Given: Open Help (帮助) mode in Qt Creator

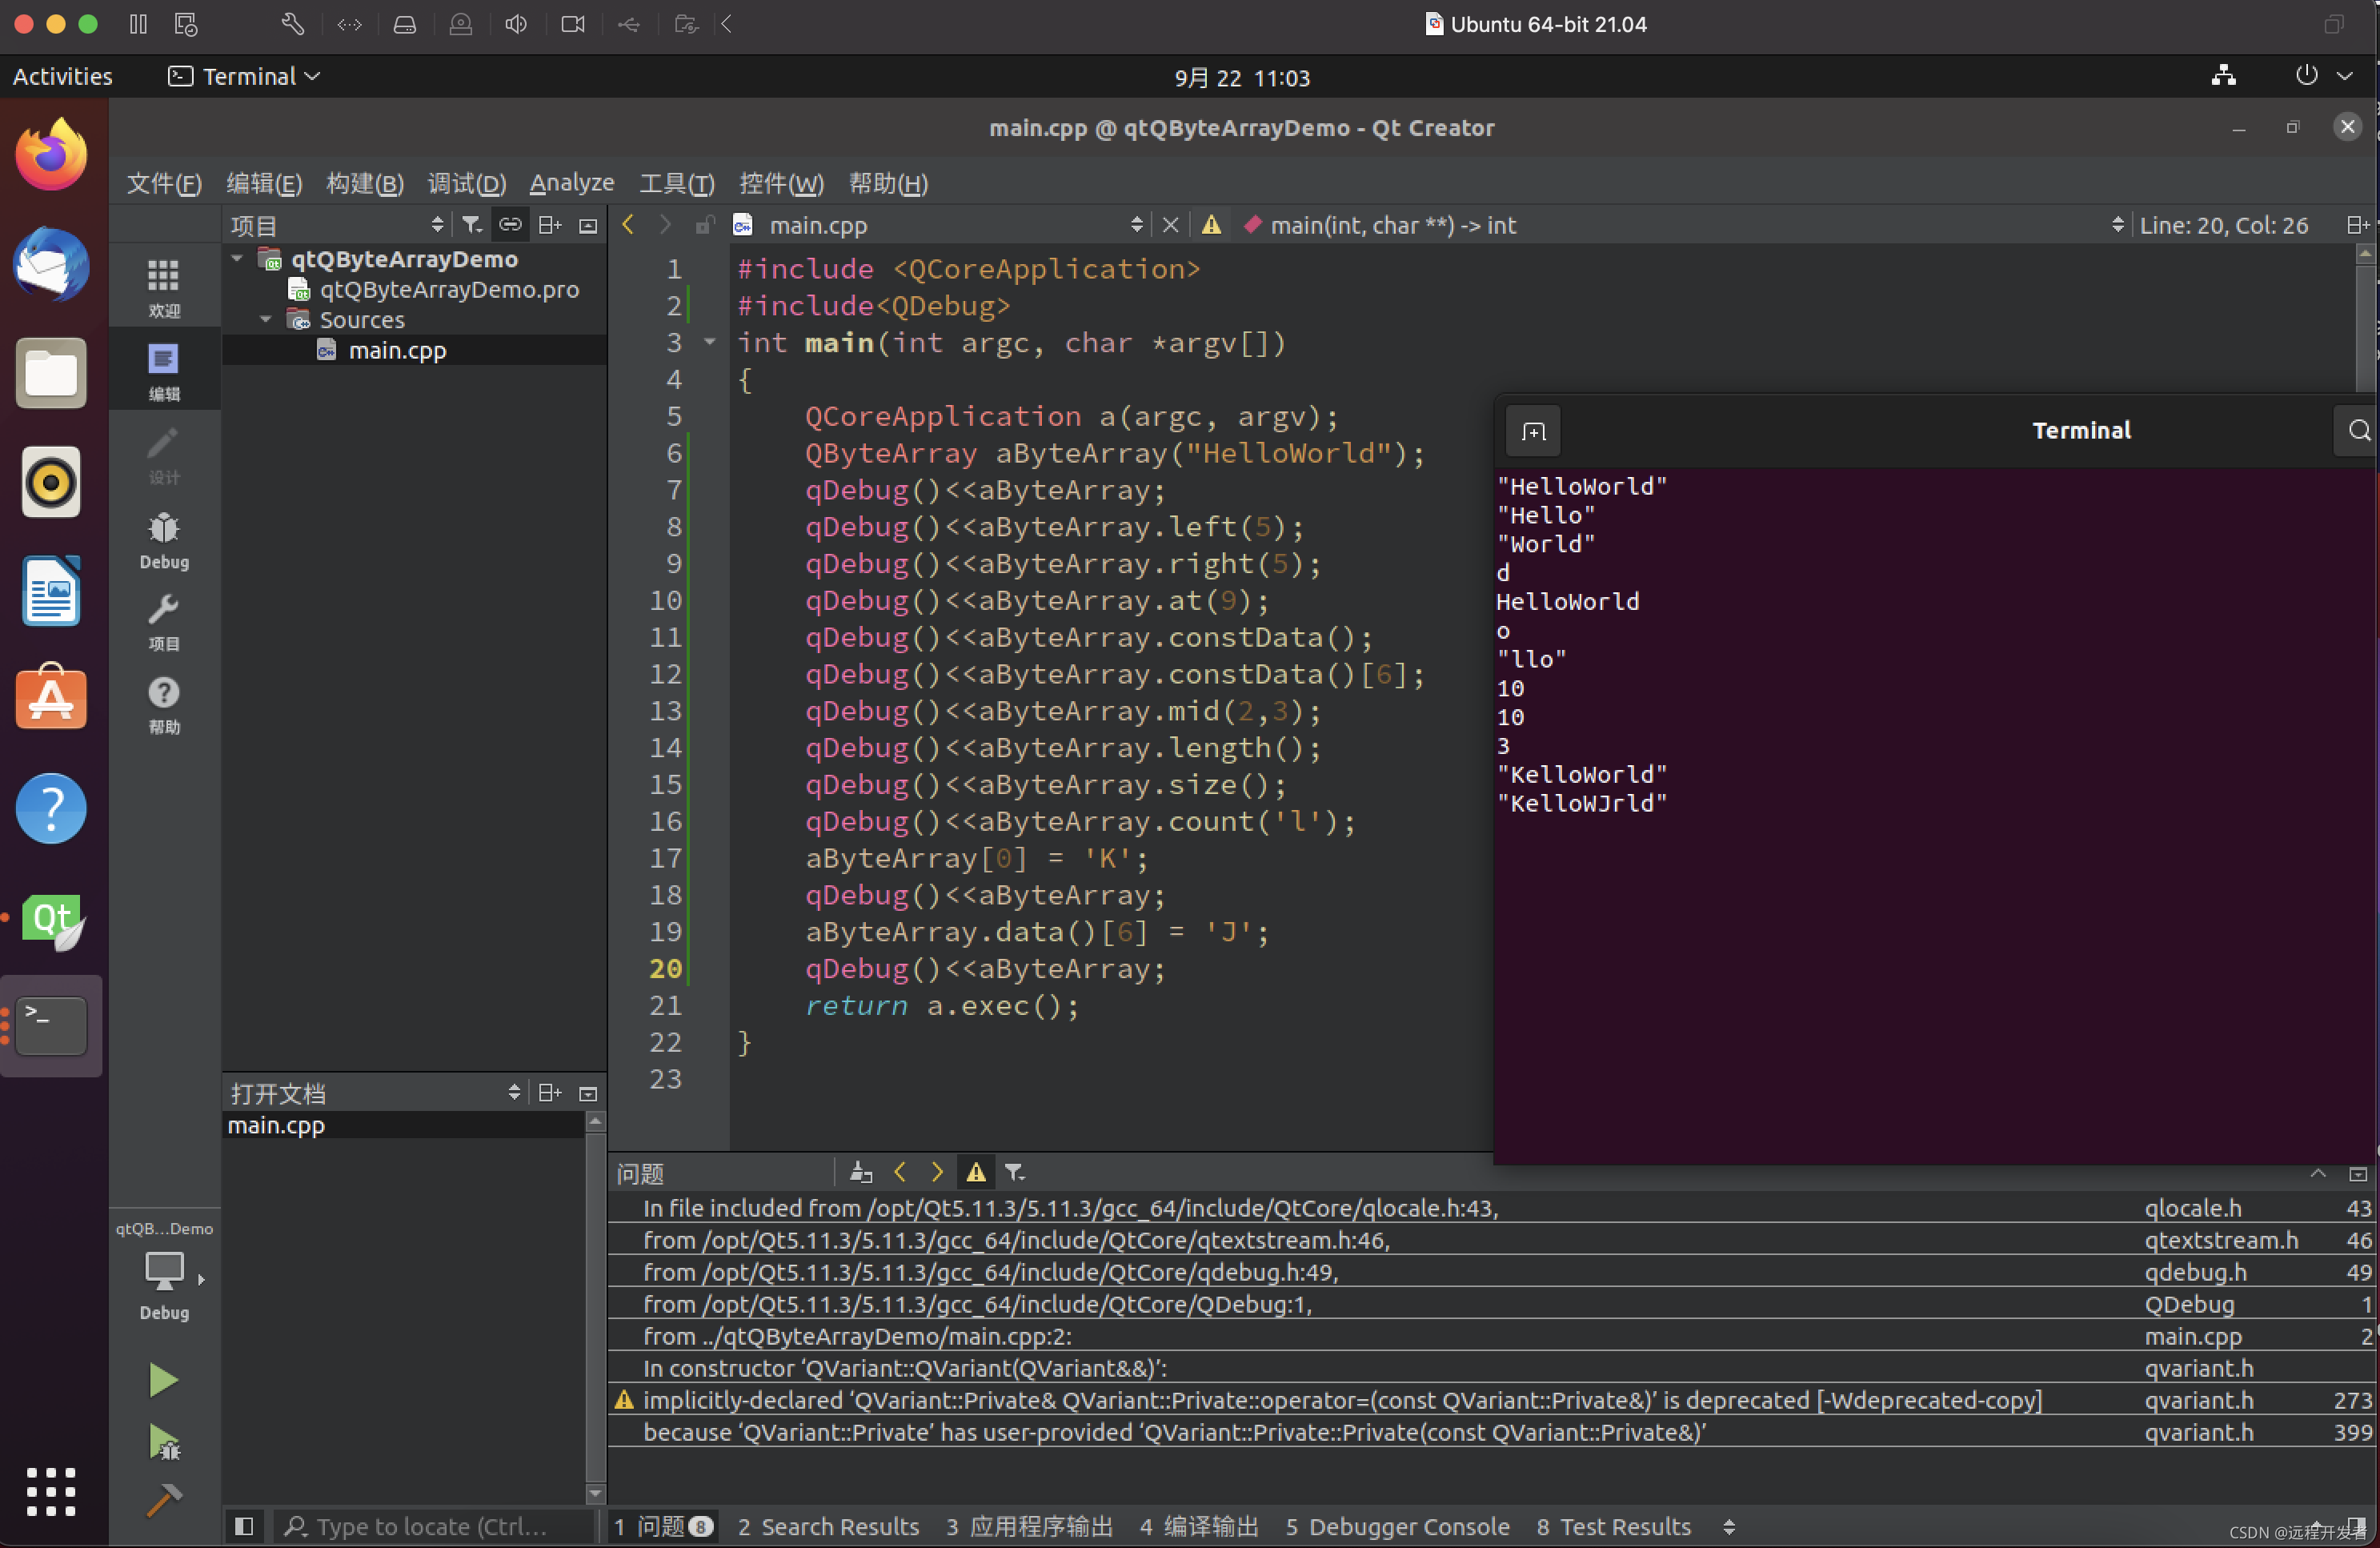Looking at the screenshot, I should 164,704.
